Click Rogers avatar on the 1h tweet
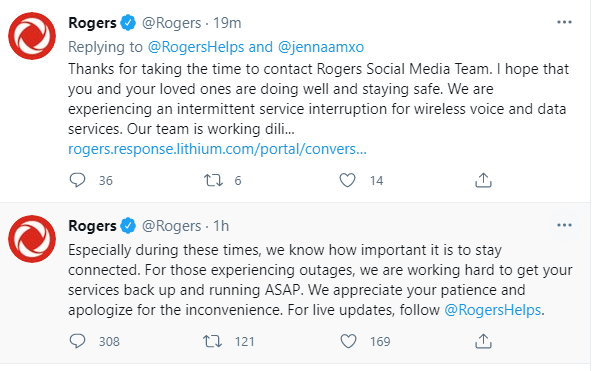 (32, 239)
